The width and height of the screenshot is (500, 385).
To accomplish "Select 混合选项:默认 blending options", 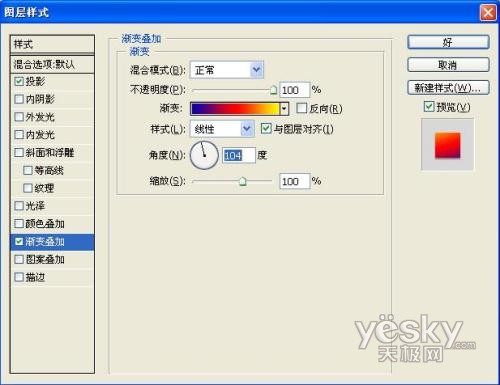I will 53,64.
